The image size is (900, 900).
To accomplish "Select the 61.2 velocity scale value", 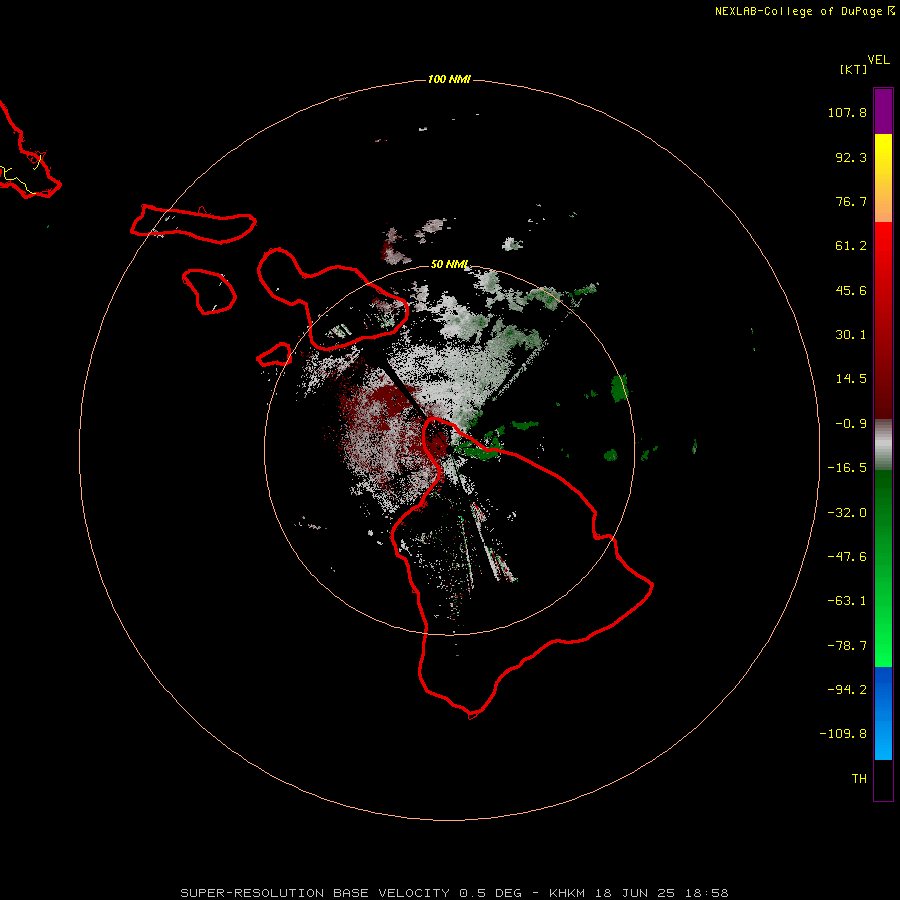I will (851, 246).
